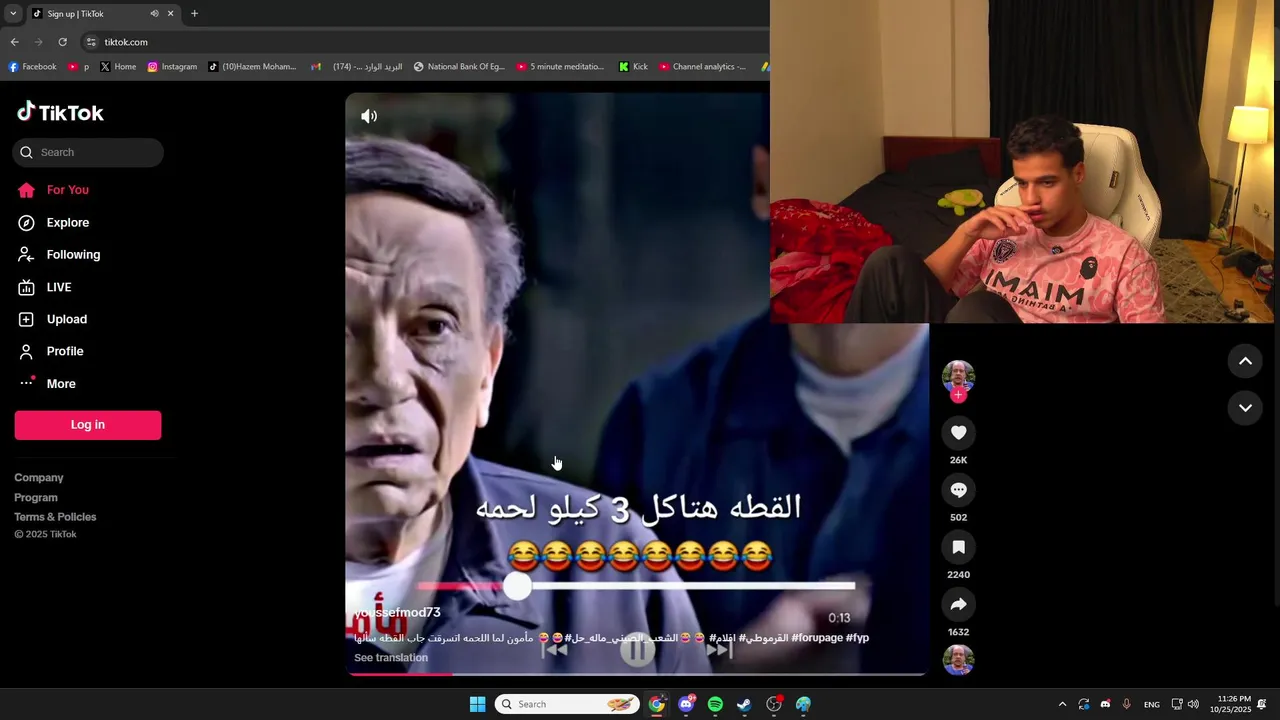Seek on the thin red progress bar at the video's bottom edge

(637, 674)
